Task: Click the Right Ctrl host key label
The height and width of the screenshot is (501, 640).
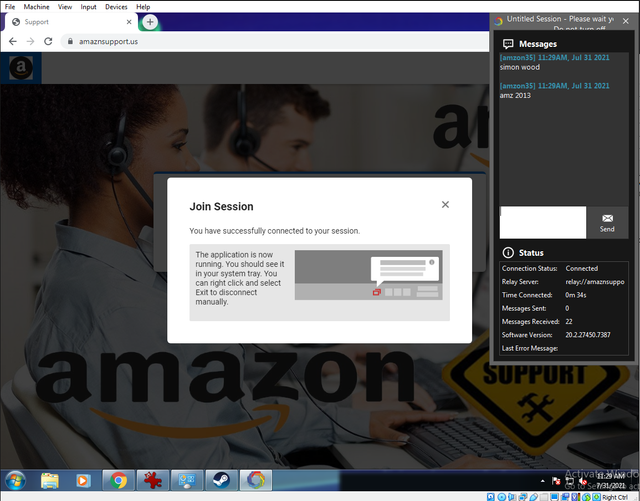Action: 615,497
